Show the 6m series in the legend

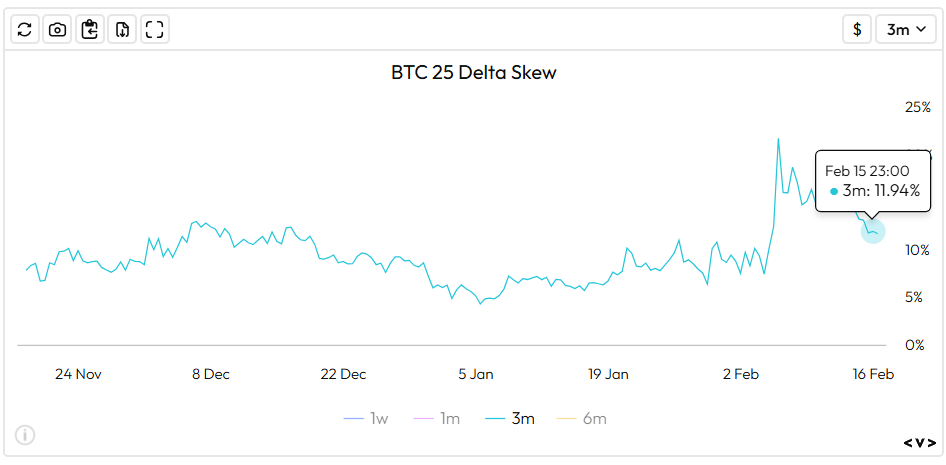(x=581, y=418)
